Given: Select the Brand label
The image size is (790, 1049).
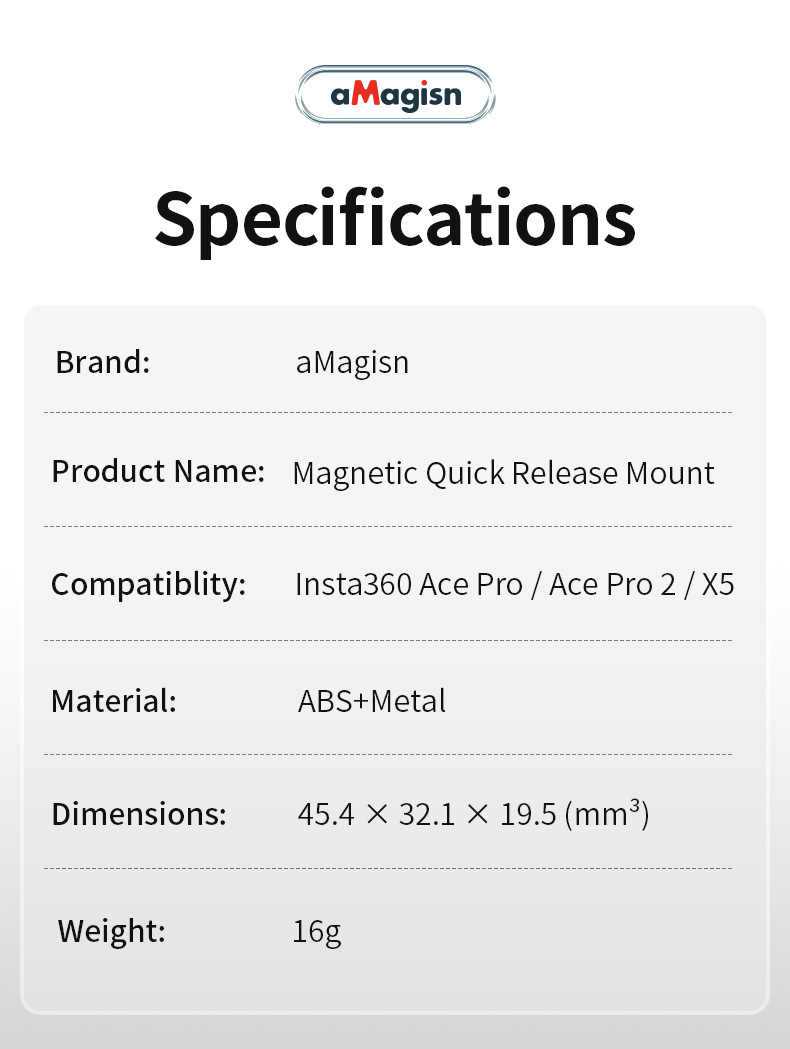Looking at the screenshot, I should 102,362.
